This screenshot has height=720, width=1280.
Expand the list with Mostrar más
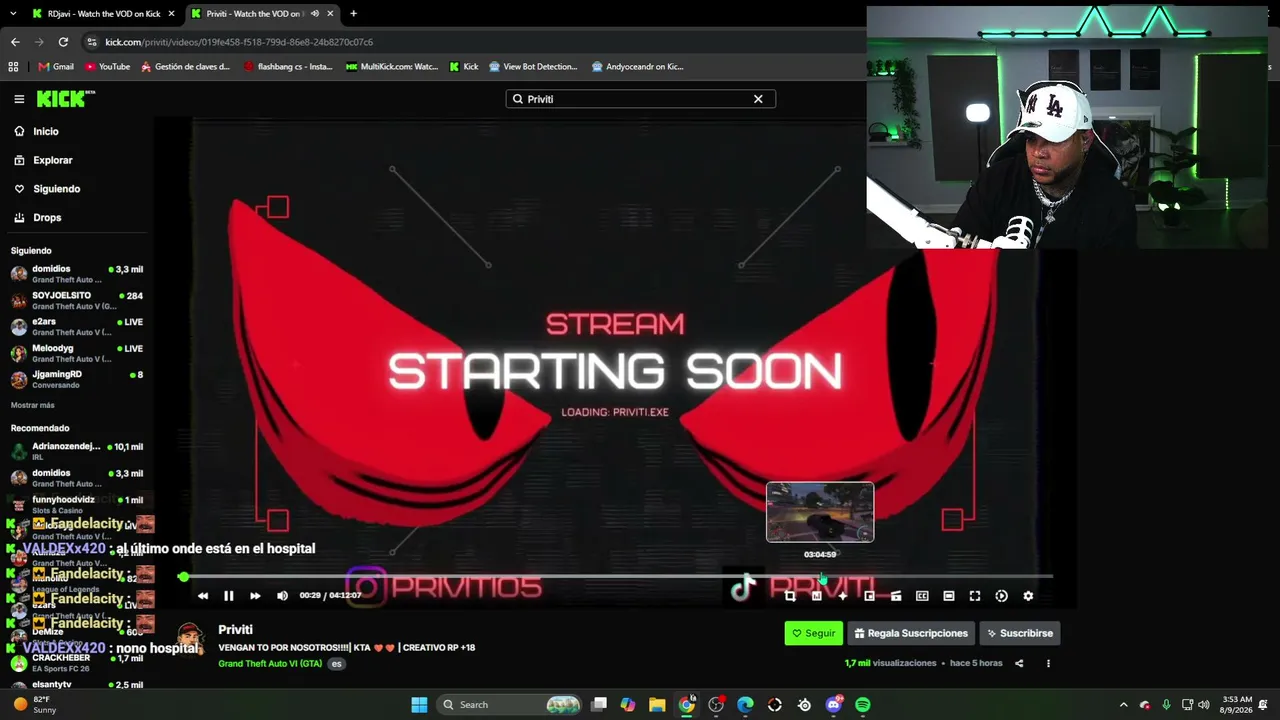coord(32,405)
